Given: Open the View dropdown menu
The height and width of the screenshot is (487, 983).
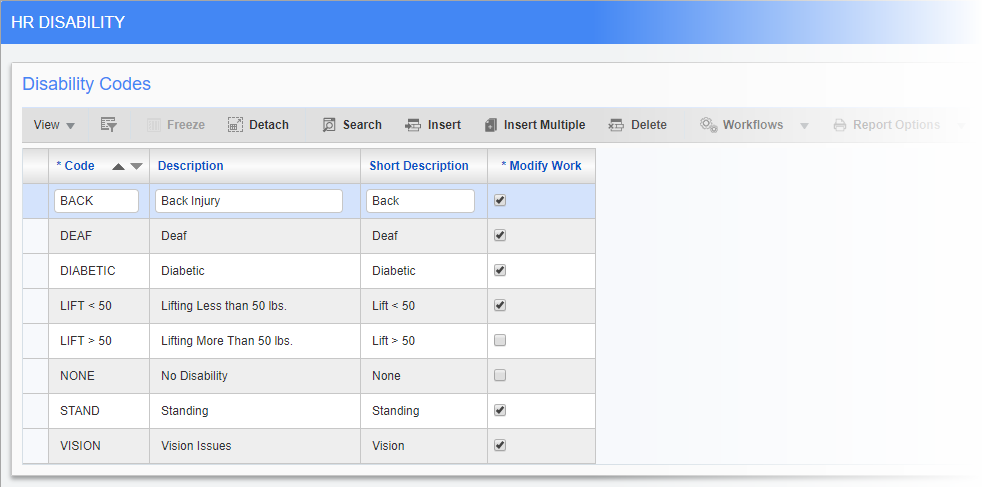Looking at the screenshot, I should [x=54, y=125].
